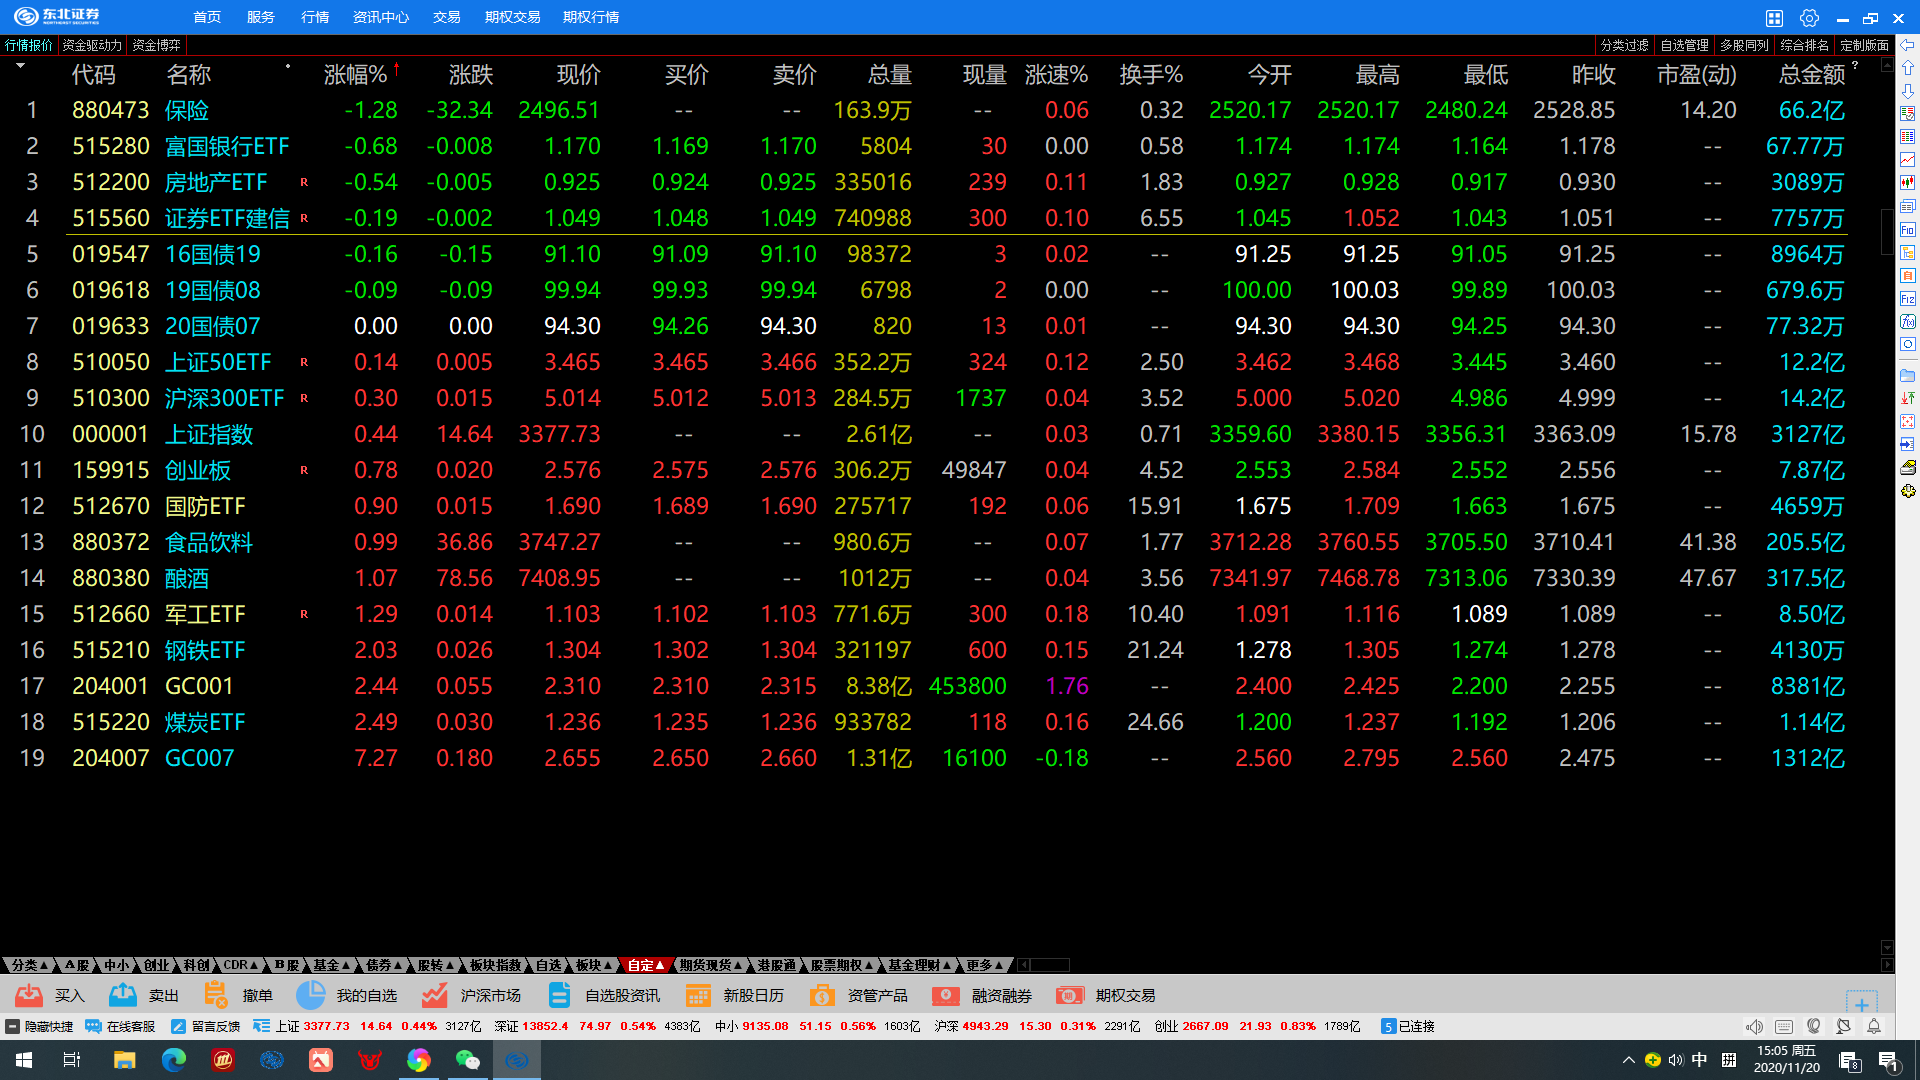Click the 综合排名 button
Viewport: 1920px width, 1080px height.
[1804, 45]
